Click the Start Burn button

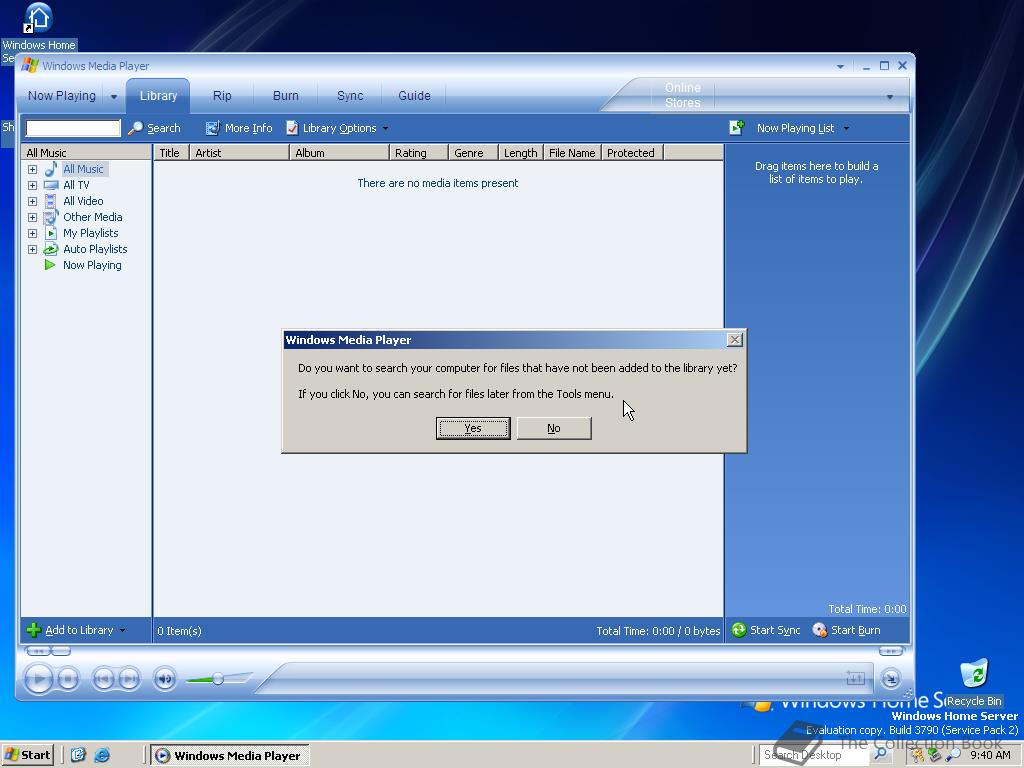point(846,630)
